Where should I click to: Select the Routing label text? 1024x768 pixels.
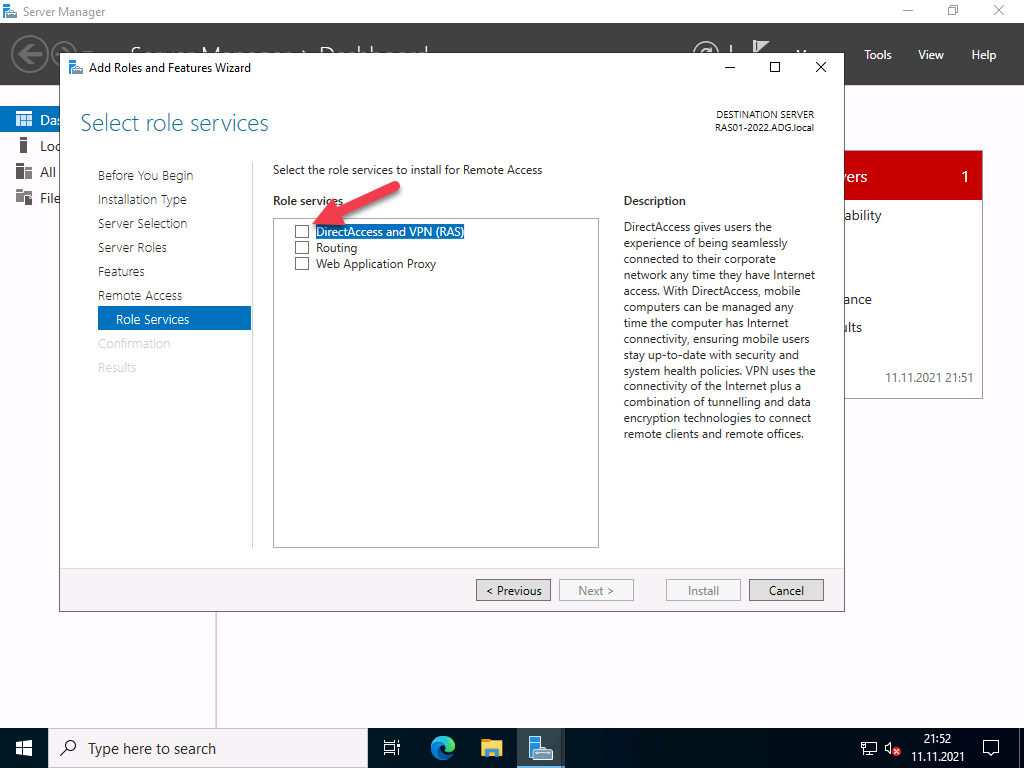pos(336,248)
